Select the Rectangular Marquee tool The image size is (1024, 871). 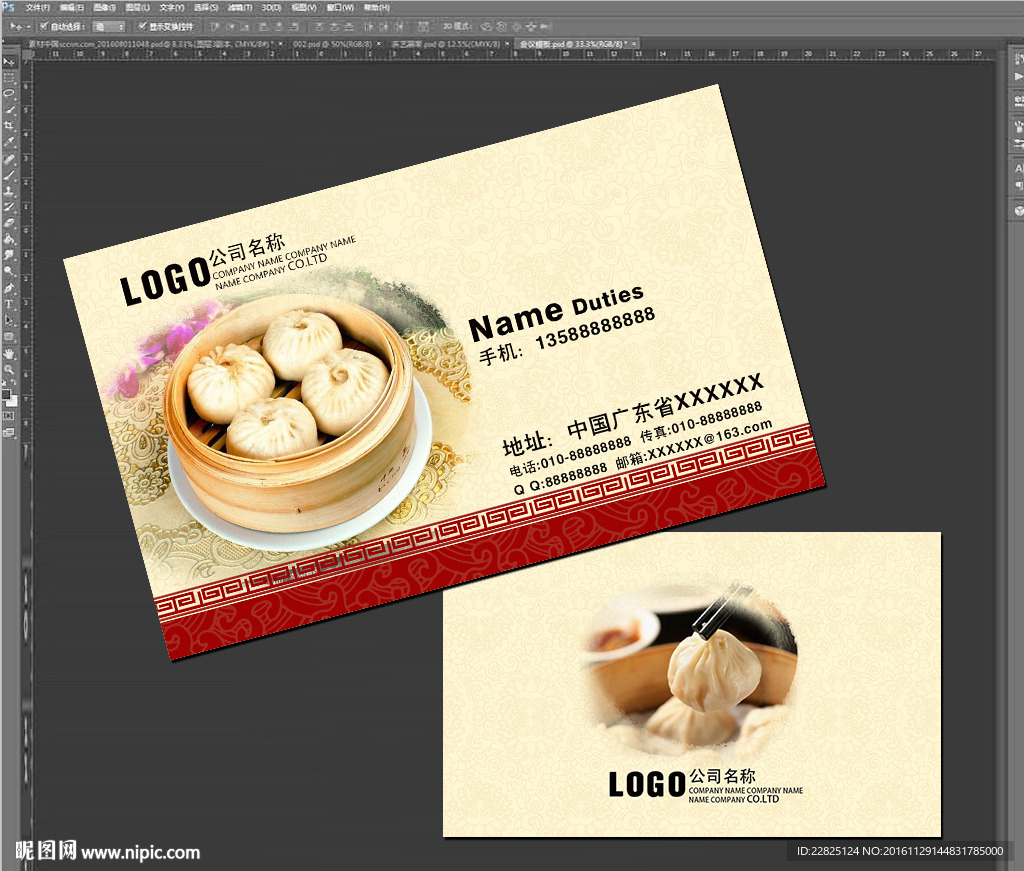[x=8, y=78]
